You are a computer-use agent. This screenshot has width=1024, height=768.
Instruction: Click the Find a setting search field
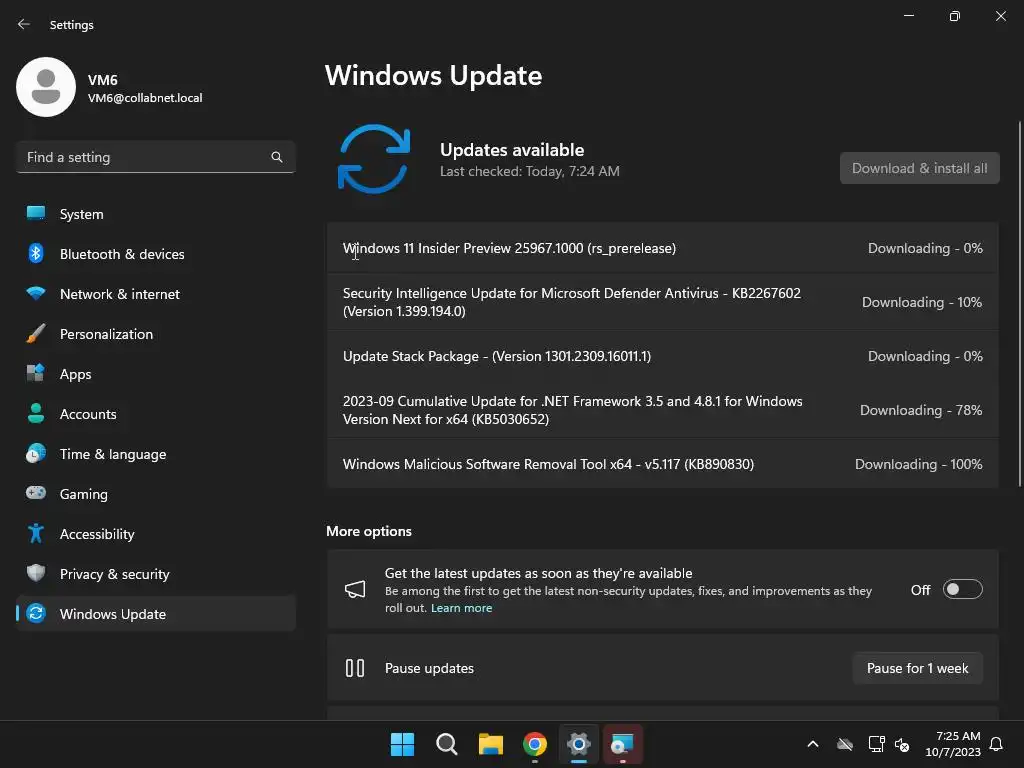click(155, 157)
